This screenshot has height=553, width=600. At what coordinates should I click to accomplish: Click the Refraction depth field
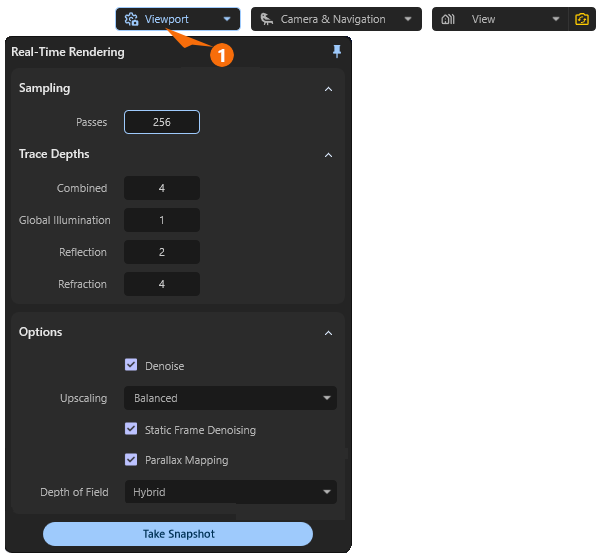pos(162,284)
